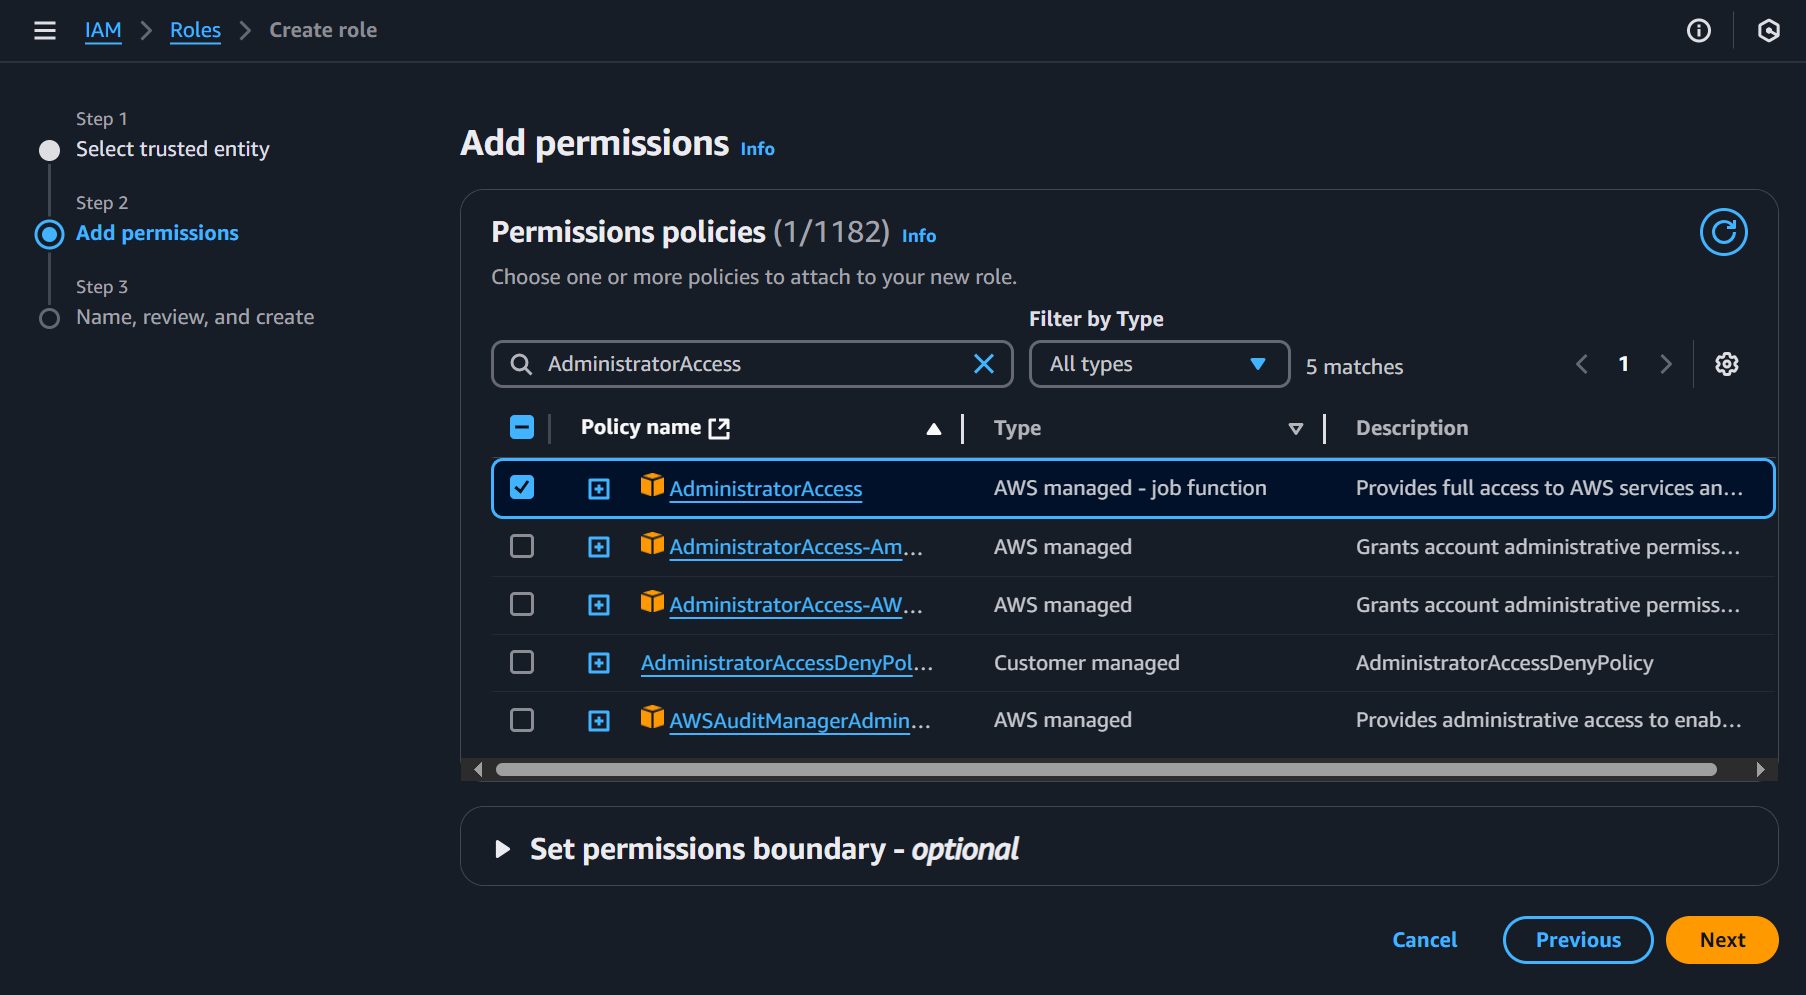The width and height of the screenshot is (1806, 995).
Task: Click the Next button
Action: point(1721,940)
